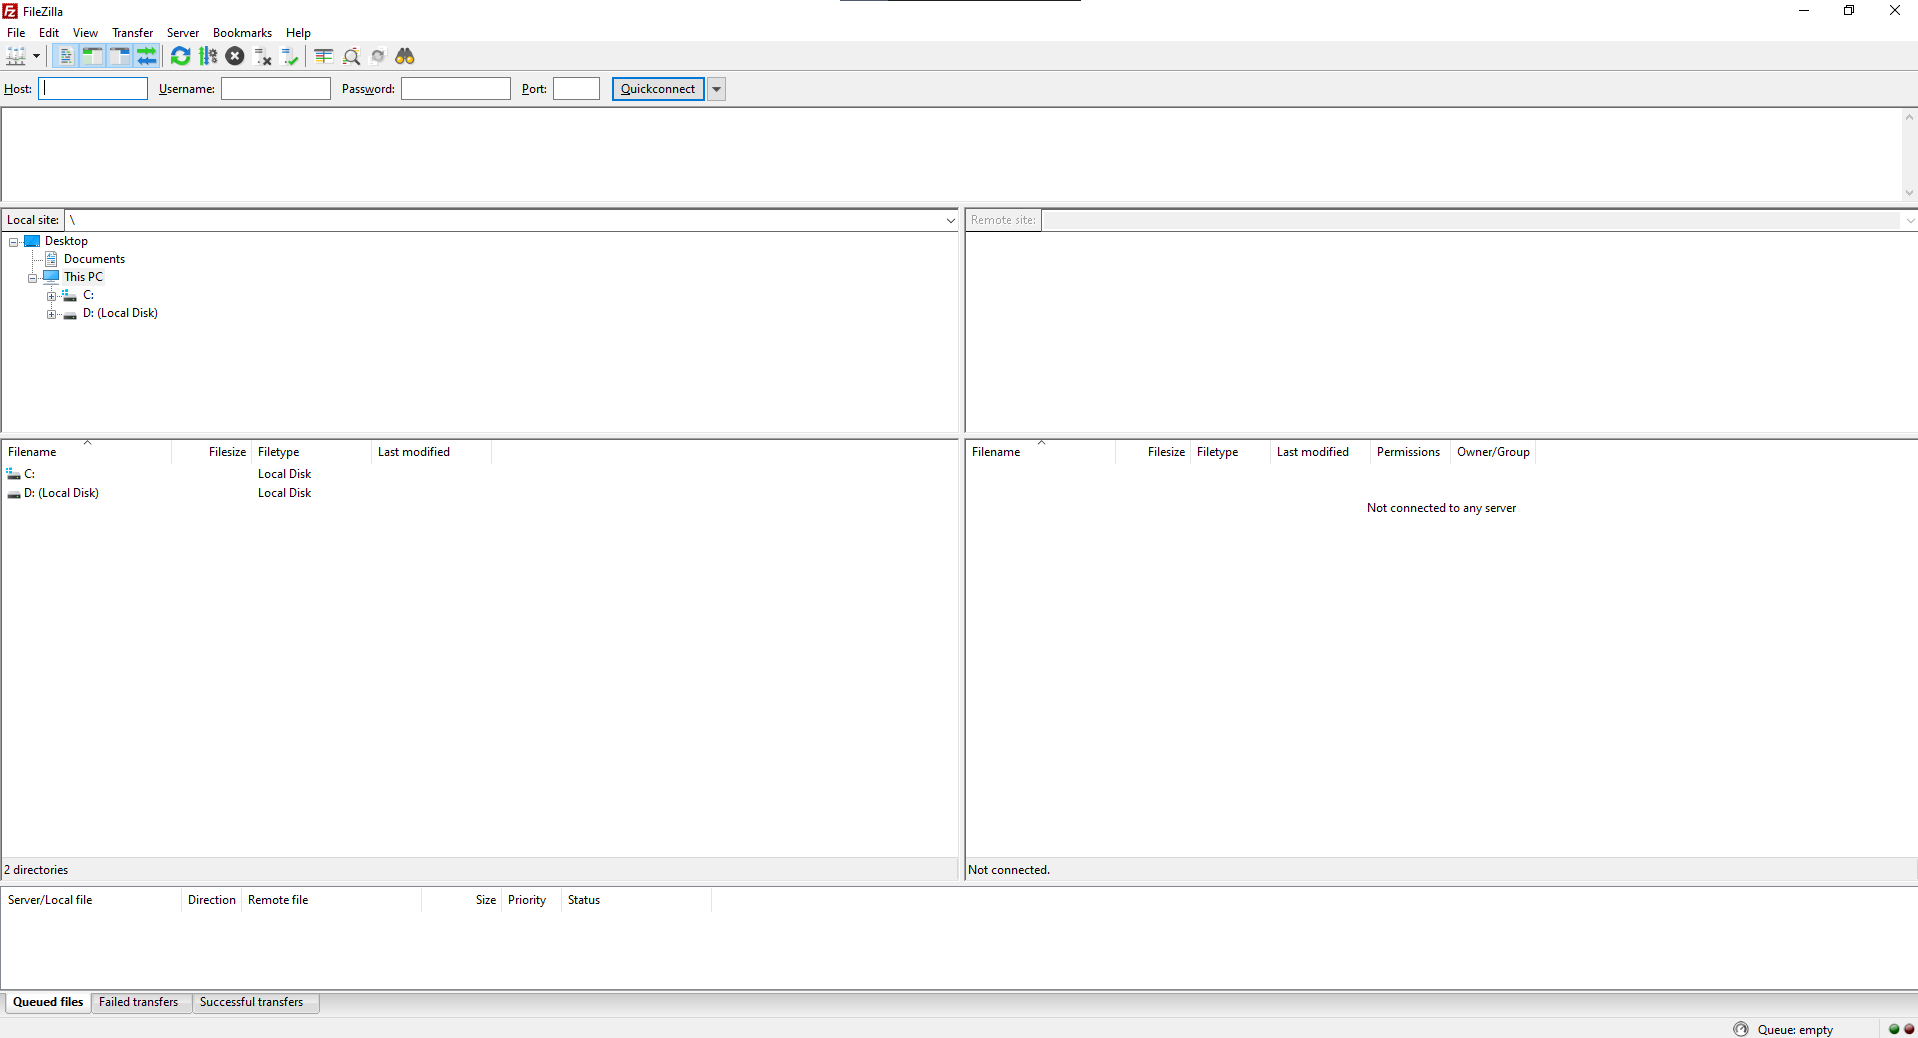Click the queue Status column header
1918x1038 pixels.
[x=636, y=900]
